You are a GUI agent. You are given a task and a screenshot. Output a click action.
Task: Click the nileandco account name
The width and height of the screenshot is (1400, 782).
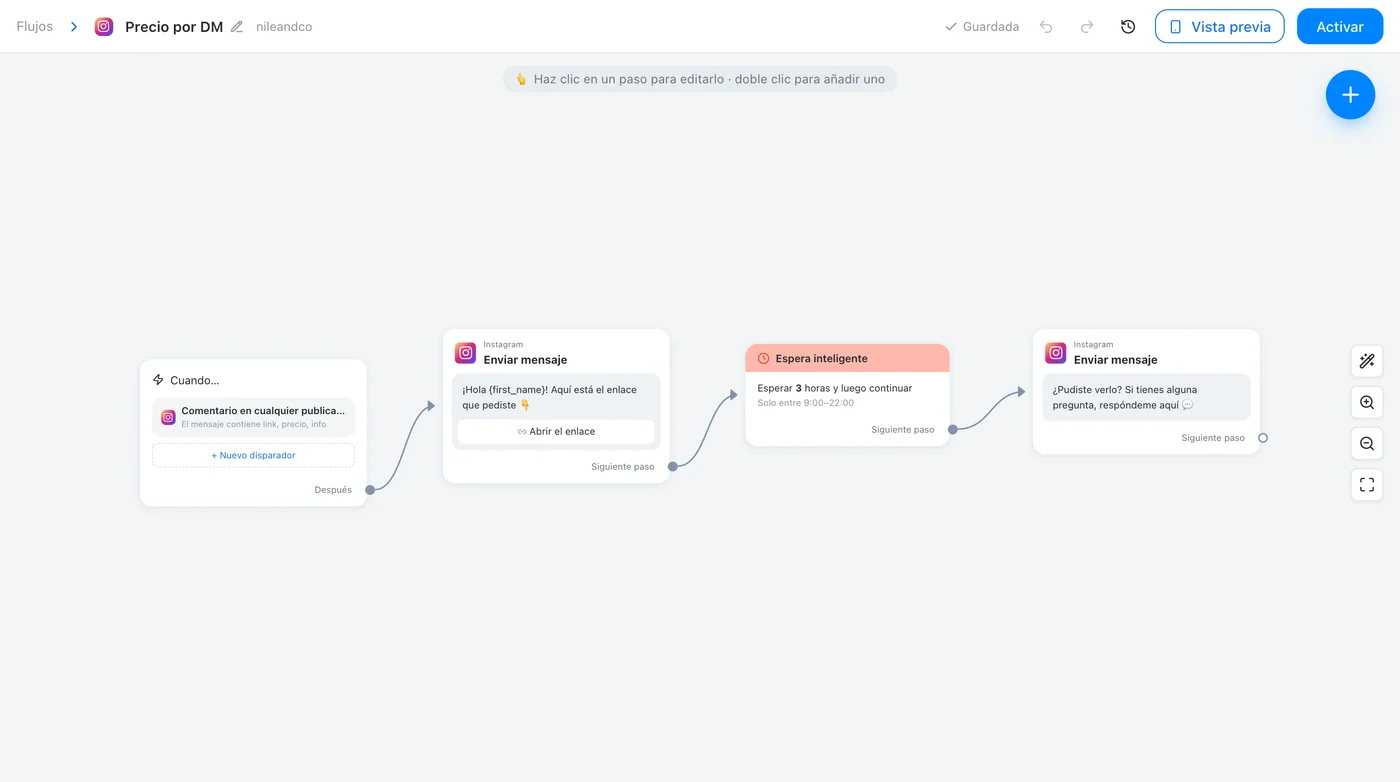tap(284, 27)
